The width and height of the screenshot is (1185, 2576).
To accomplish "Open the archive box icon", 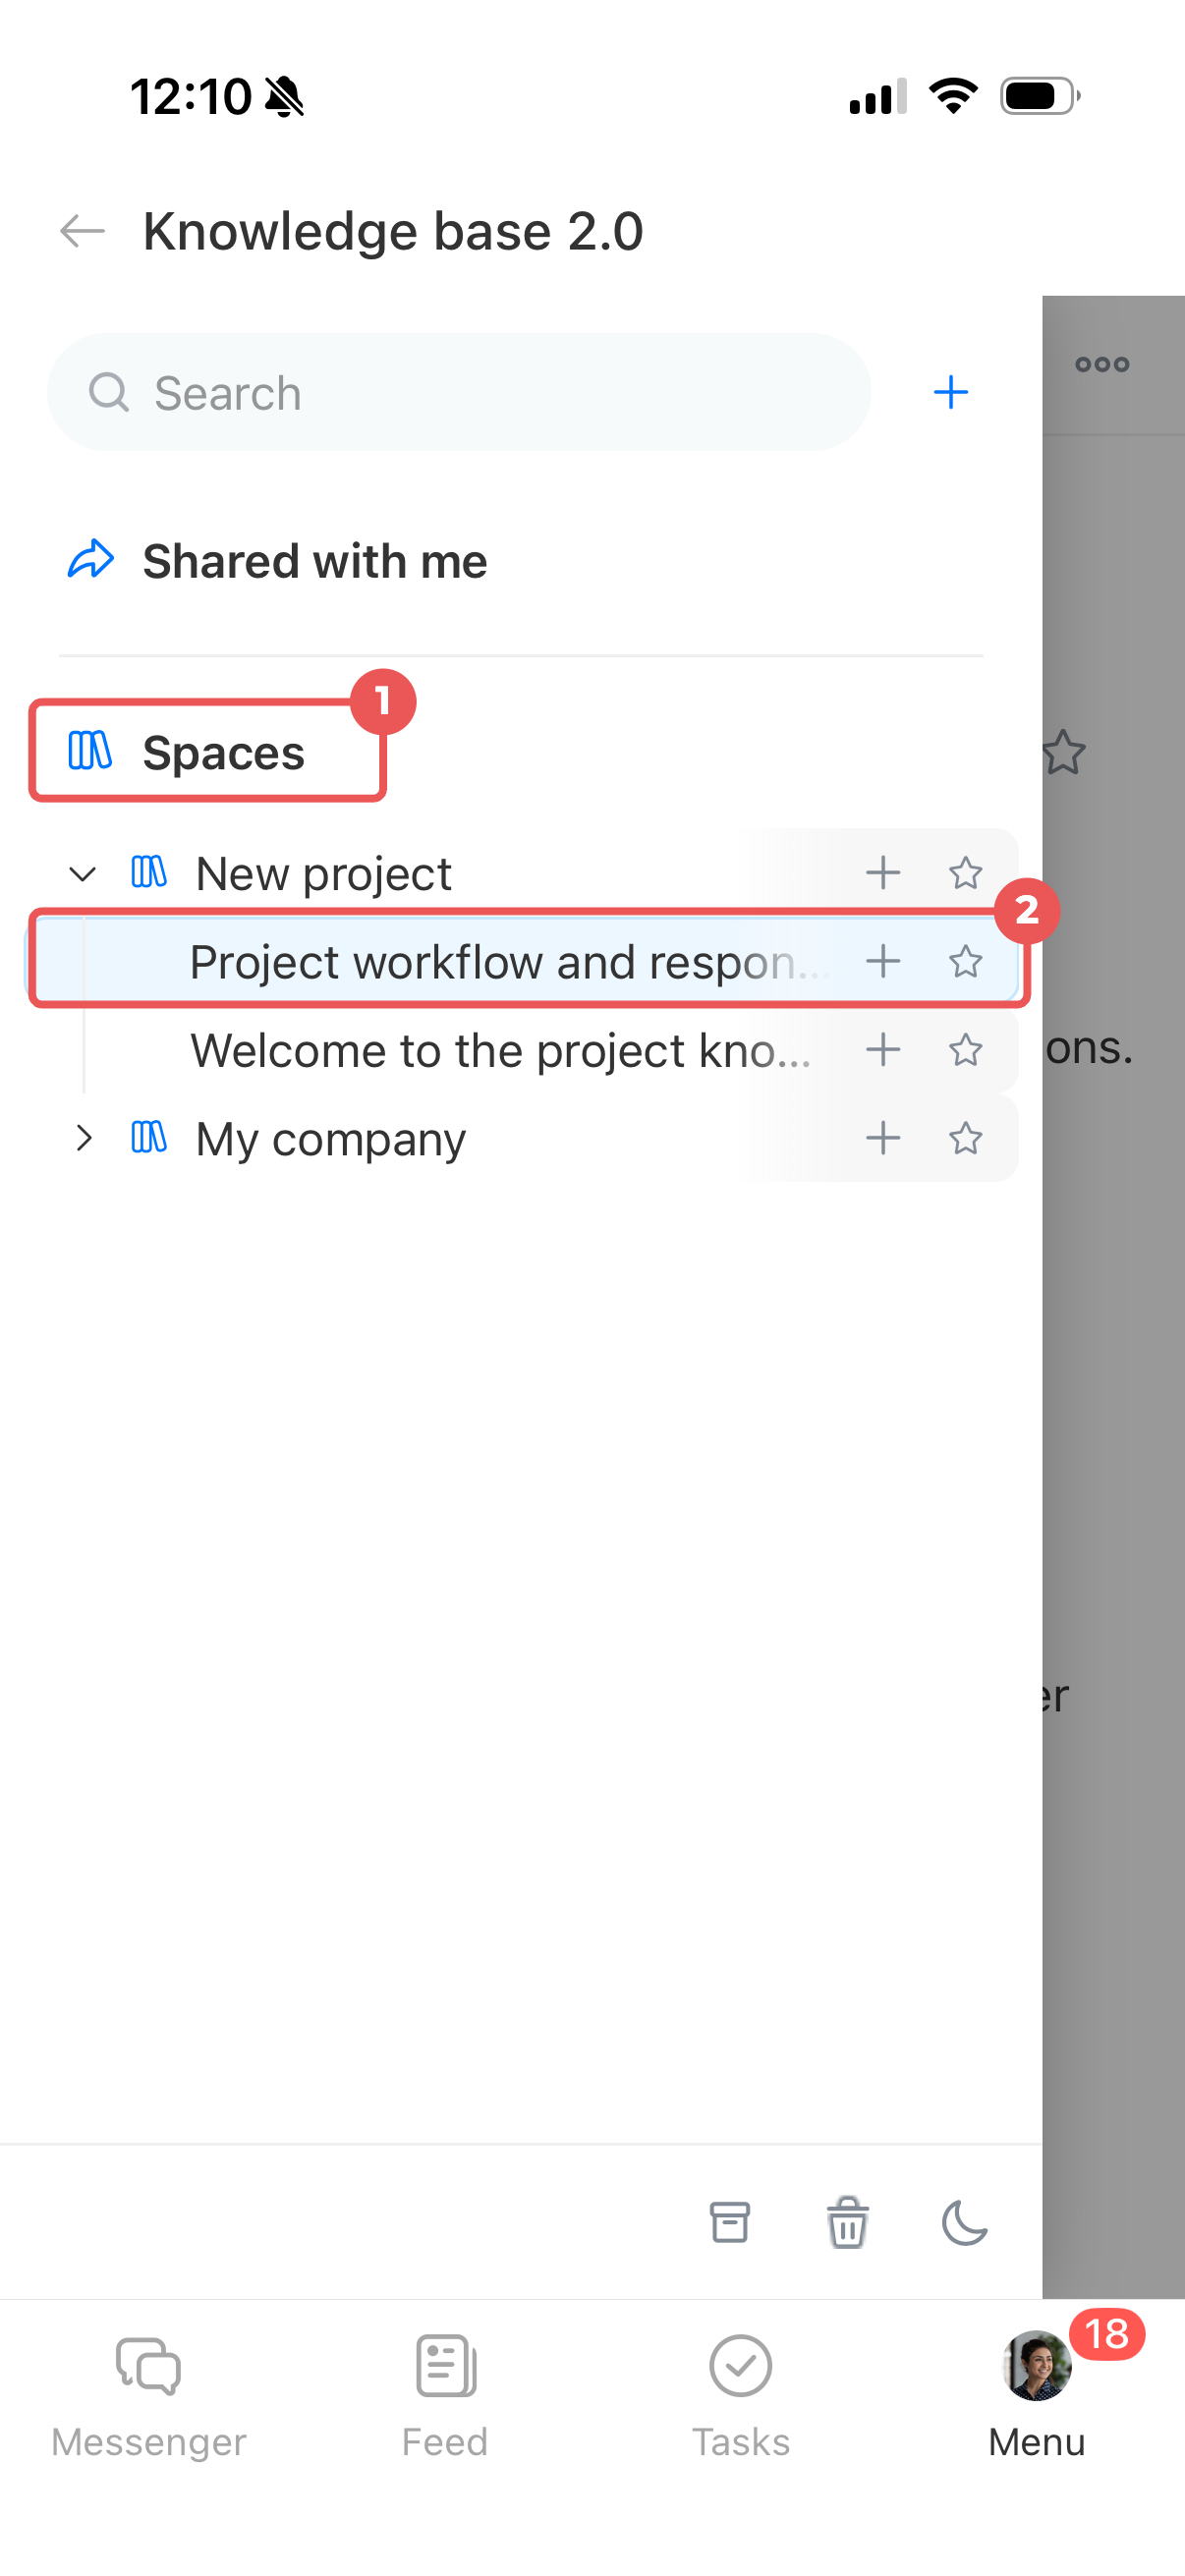I will (x=730, y=2222).
